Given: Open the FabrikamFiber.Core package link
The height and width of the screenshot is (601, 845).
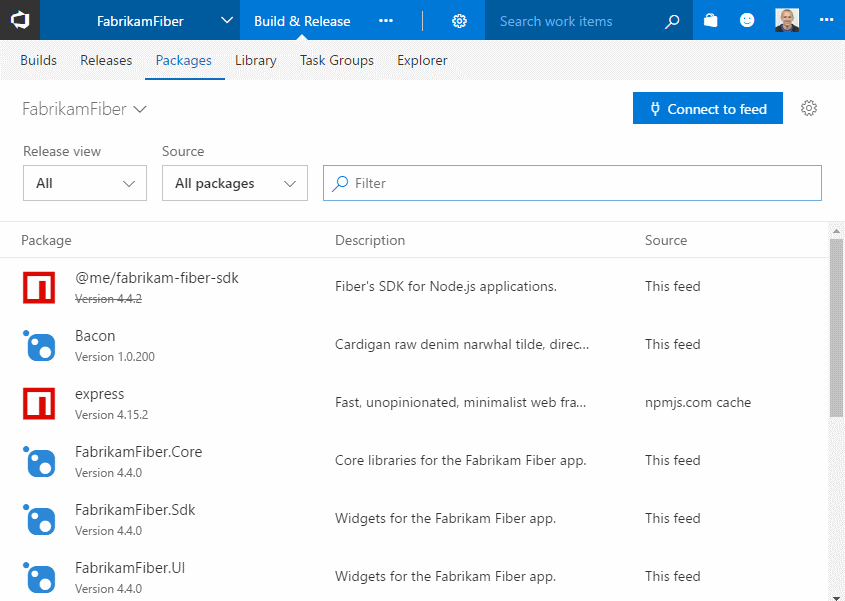Looking at the screenshot, I should click(138, 452).
